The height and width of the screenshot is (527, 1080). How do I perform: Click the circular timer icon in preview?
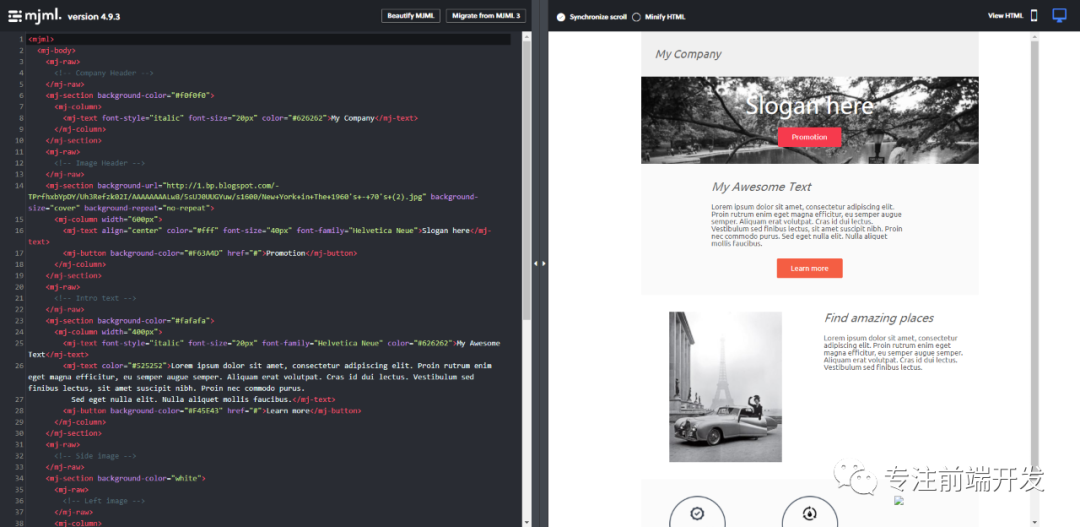(810, 513)
